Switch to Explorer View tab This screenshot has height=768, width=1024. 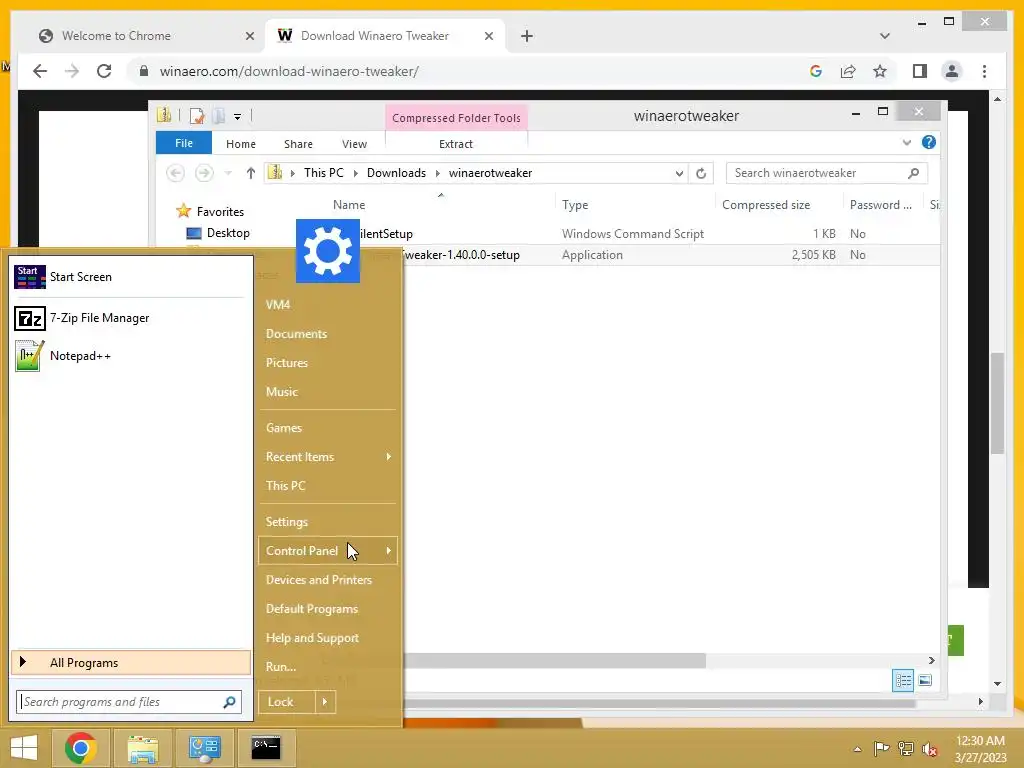click(355, 144)
